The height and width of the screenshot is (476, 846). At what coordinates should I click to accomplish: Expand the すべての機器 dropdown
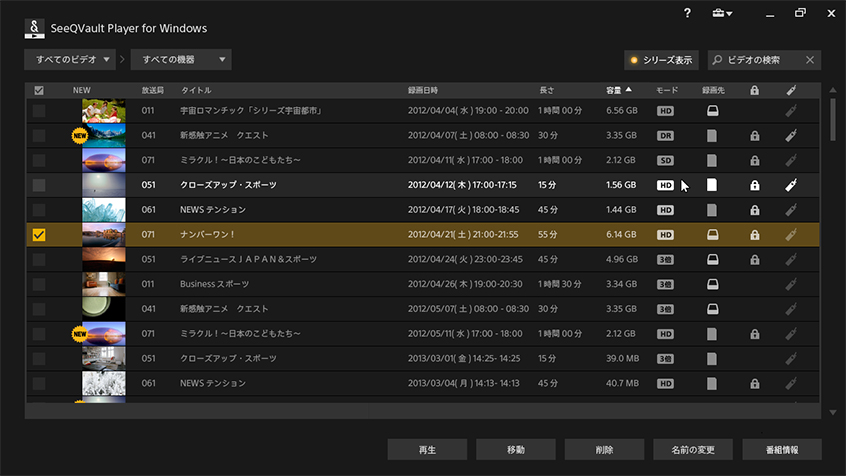181,60
